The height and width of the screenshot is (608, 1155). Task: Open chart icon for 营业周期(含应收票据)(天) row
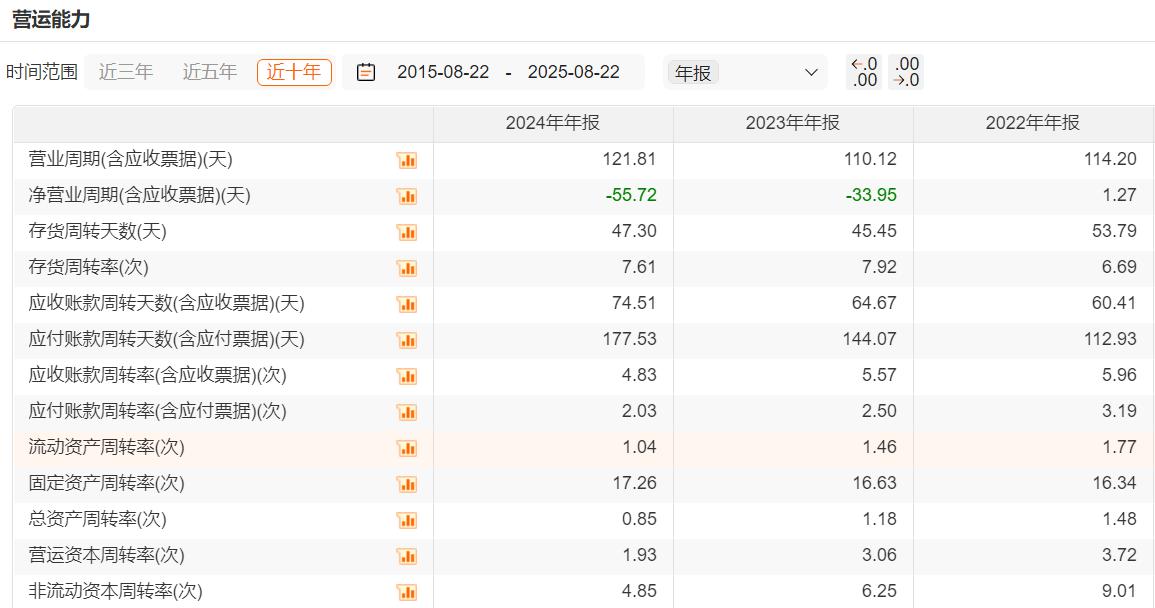point(407,160)
